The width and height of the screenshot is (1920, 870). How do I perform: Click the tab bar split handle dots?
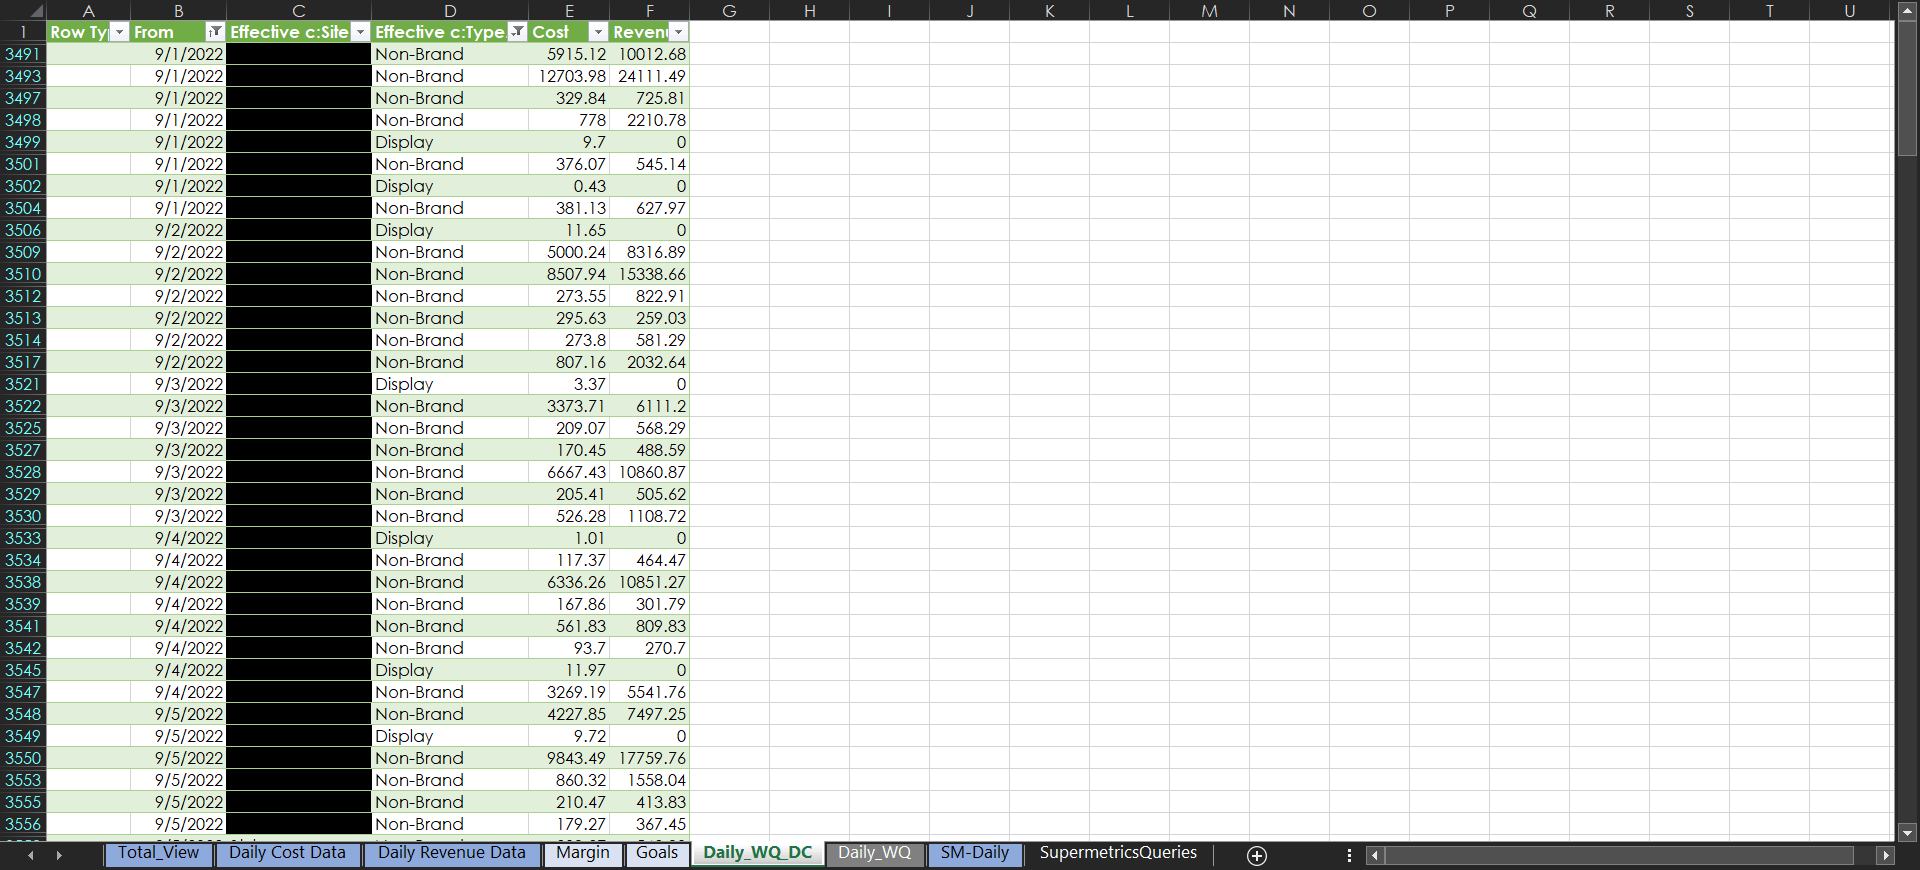[x=1349, y=855]
